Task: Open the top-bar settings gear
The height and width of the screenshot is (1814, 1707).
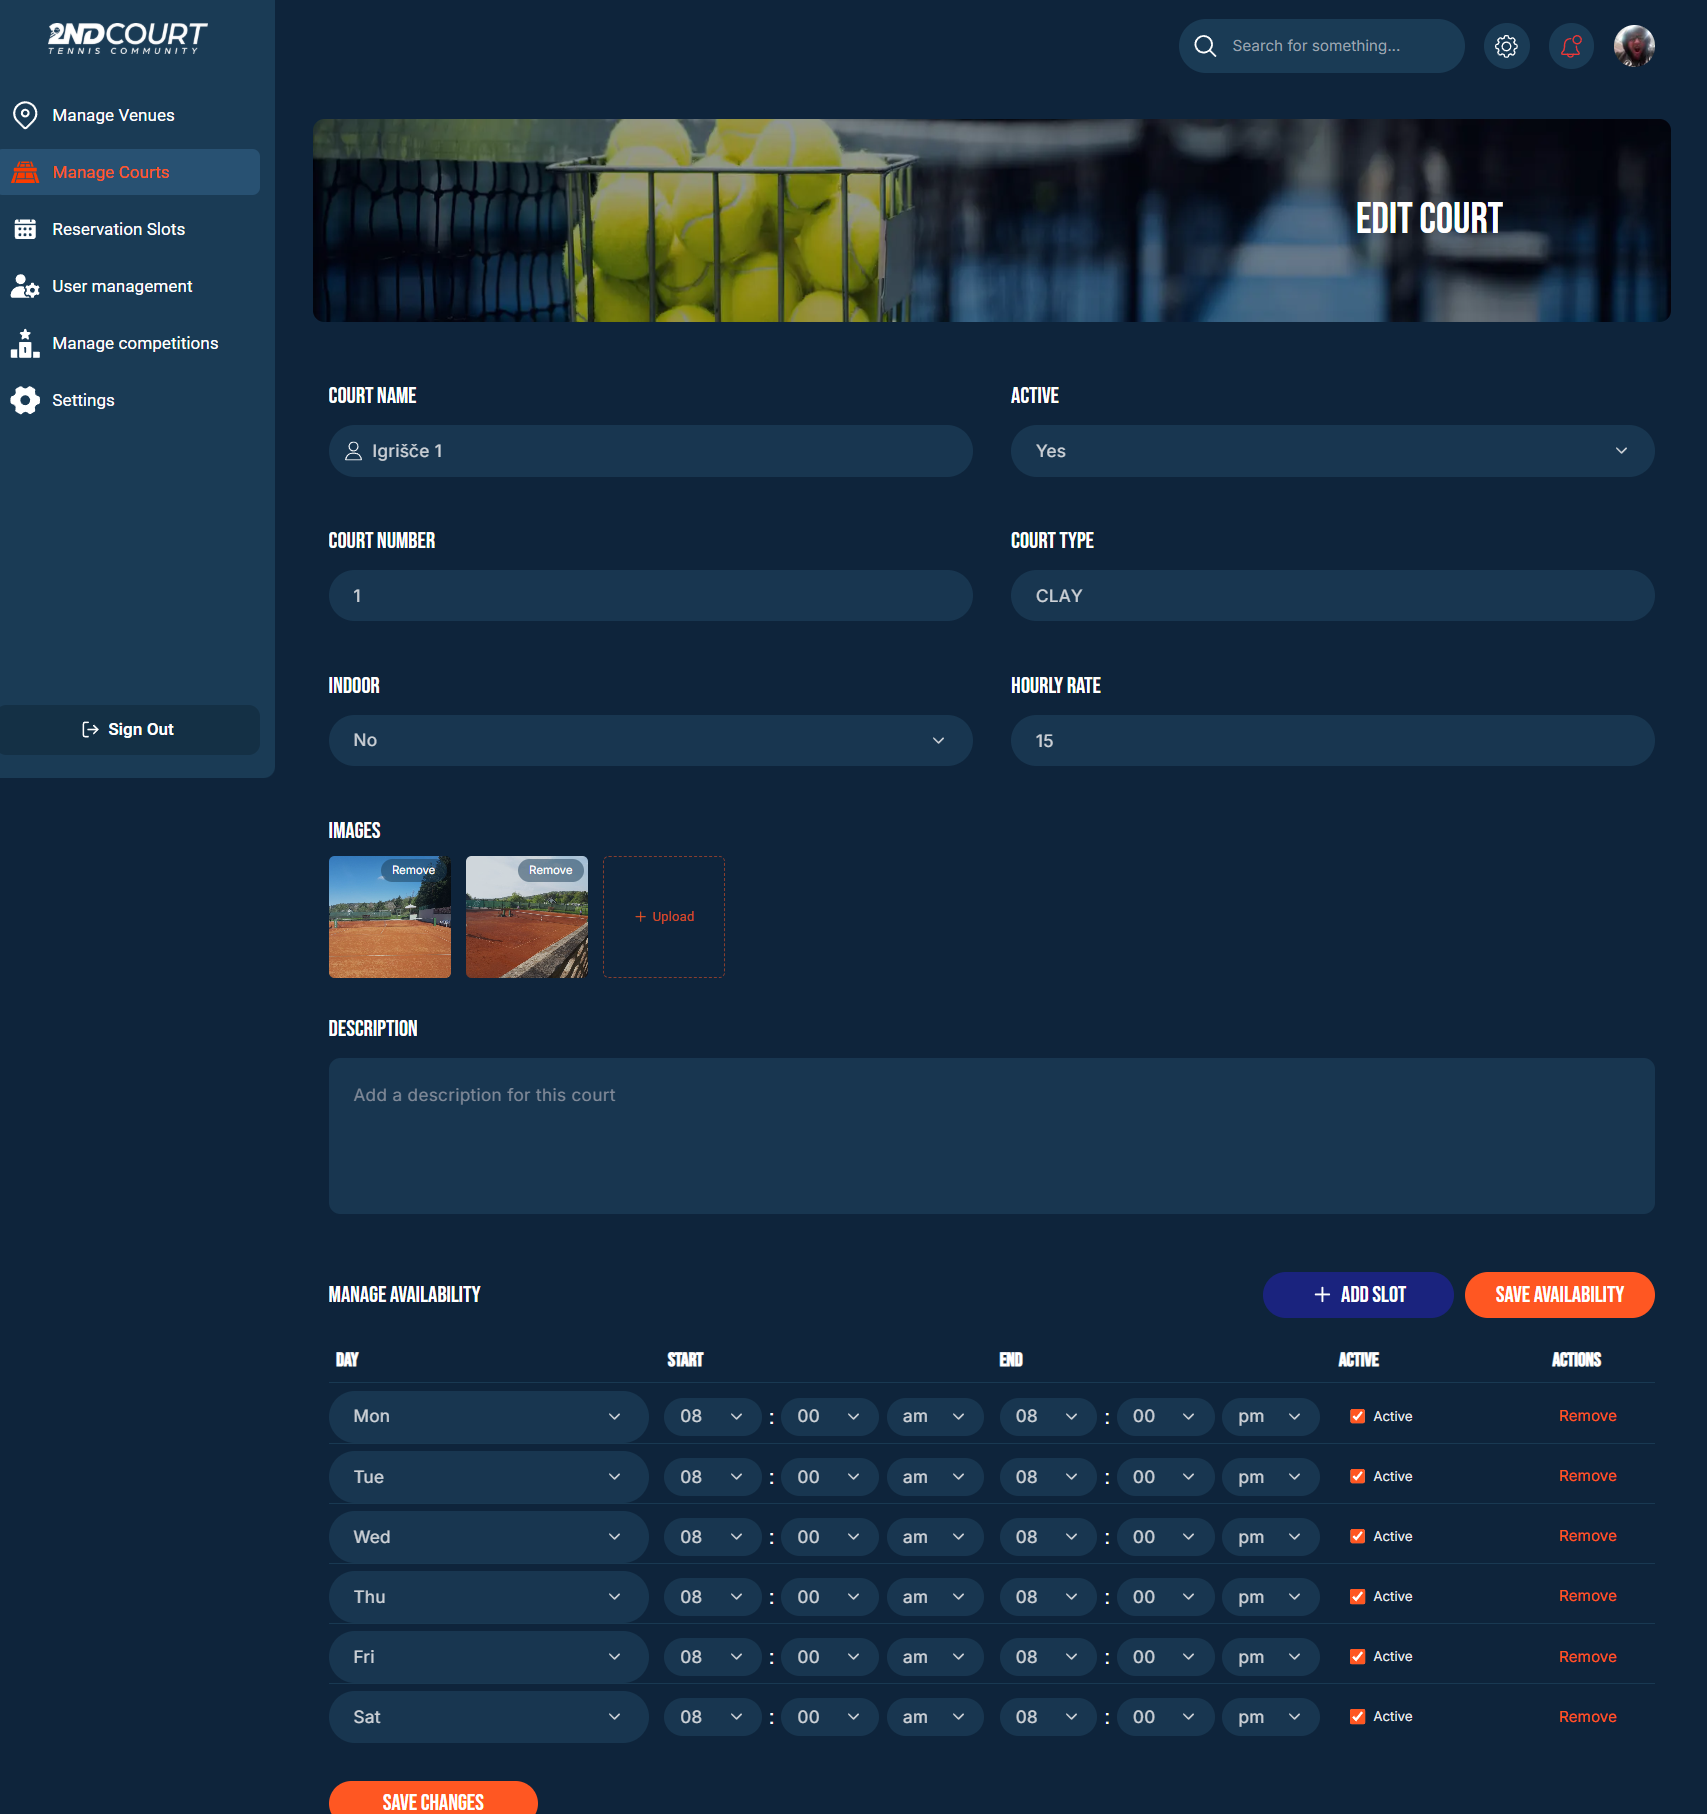Action: [1507, 45]
